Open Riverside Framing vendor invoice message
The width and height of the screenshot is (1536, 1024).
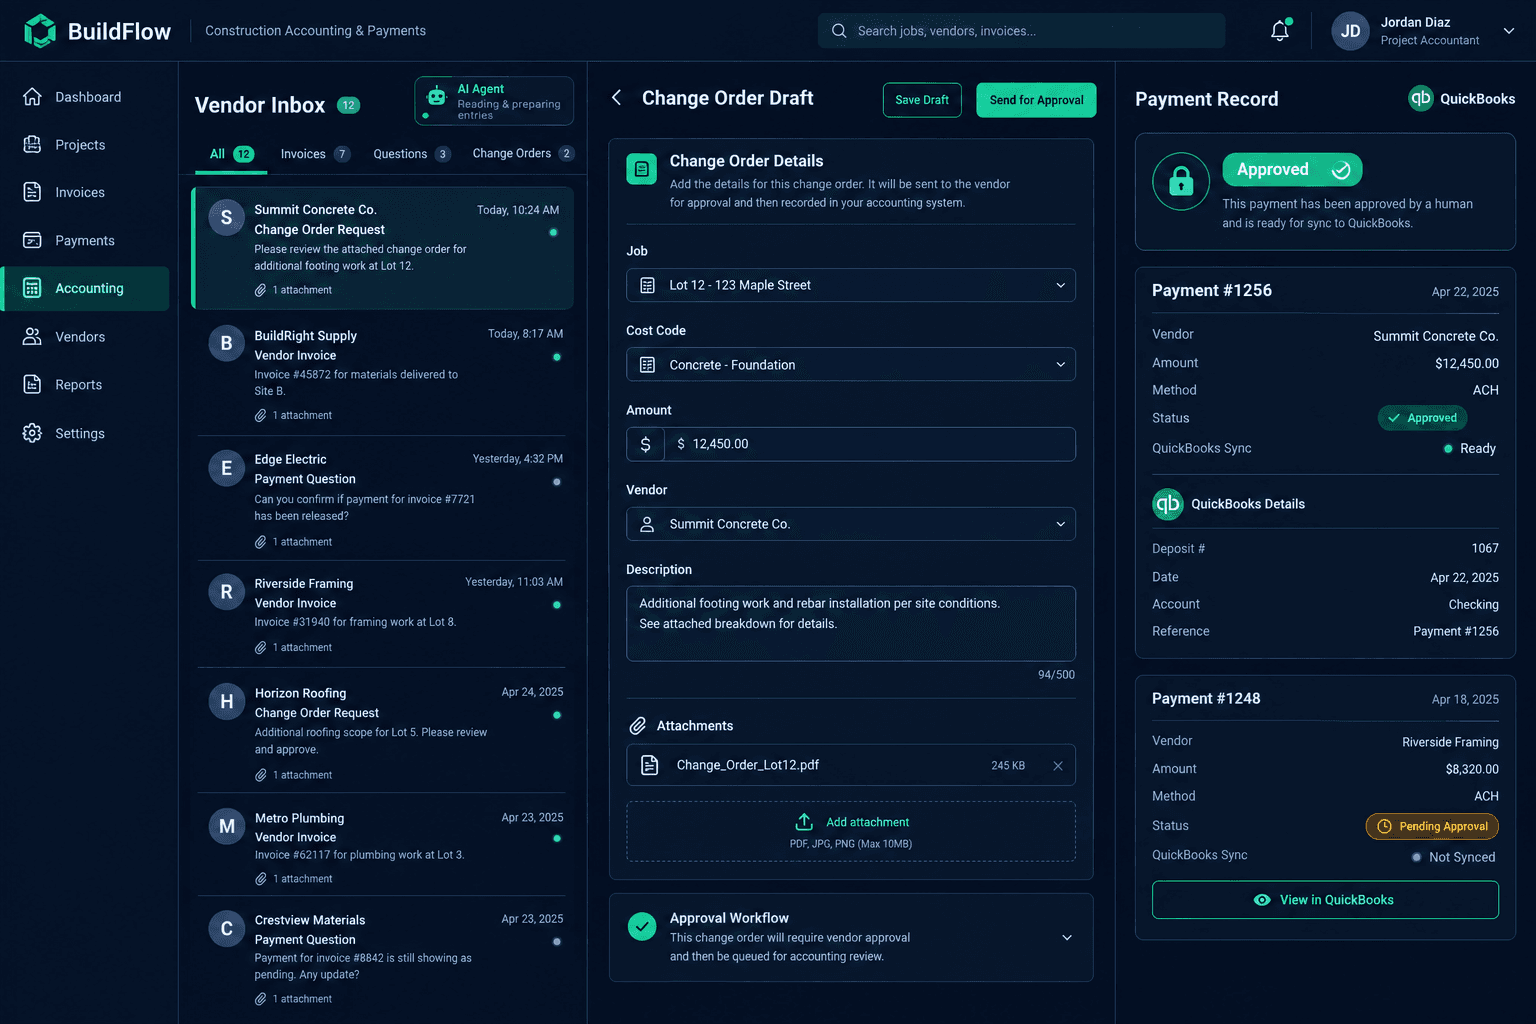pos(381,614)
